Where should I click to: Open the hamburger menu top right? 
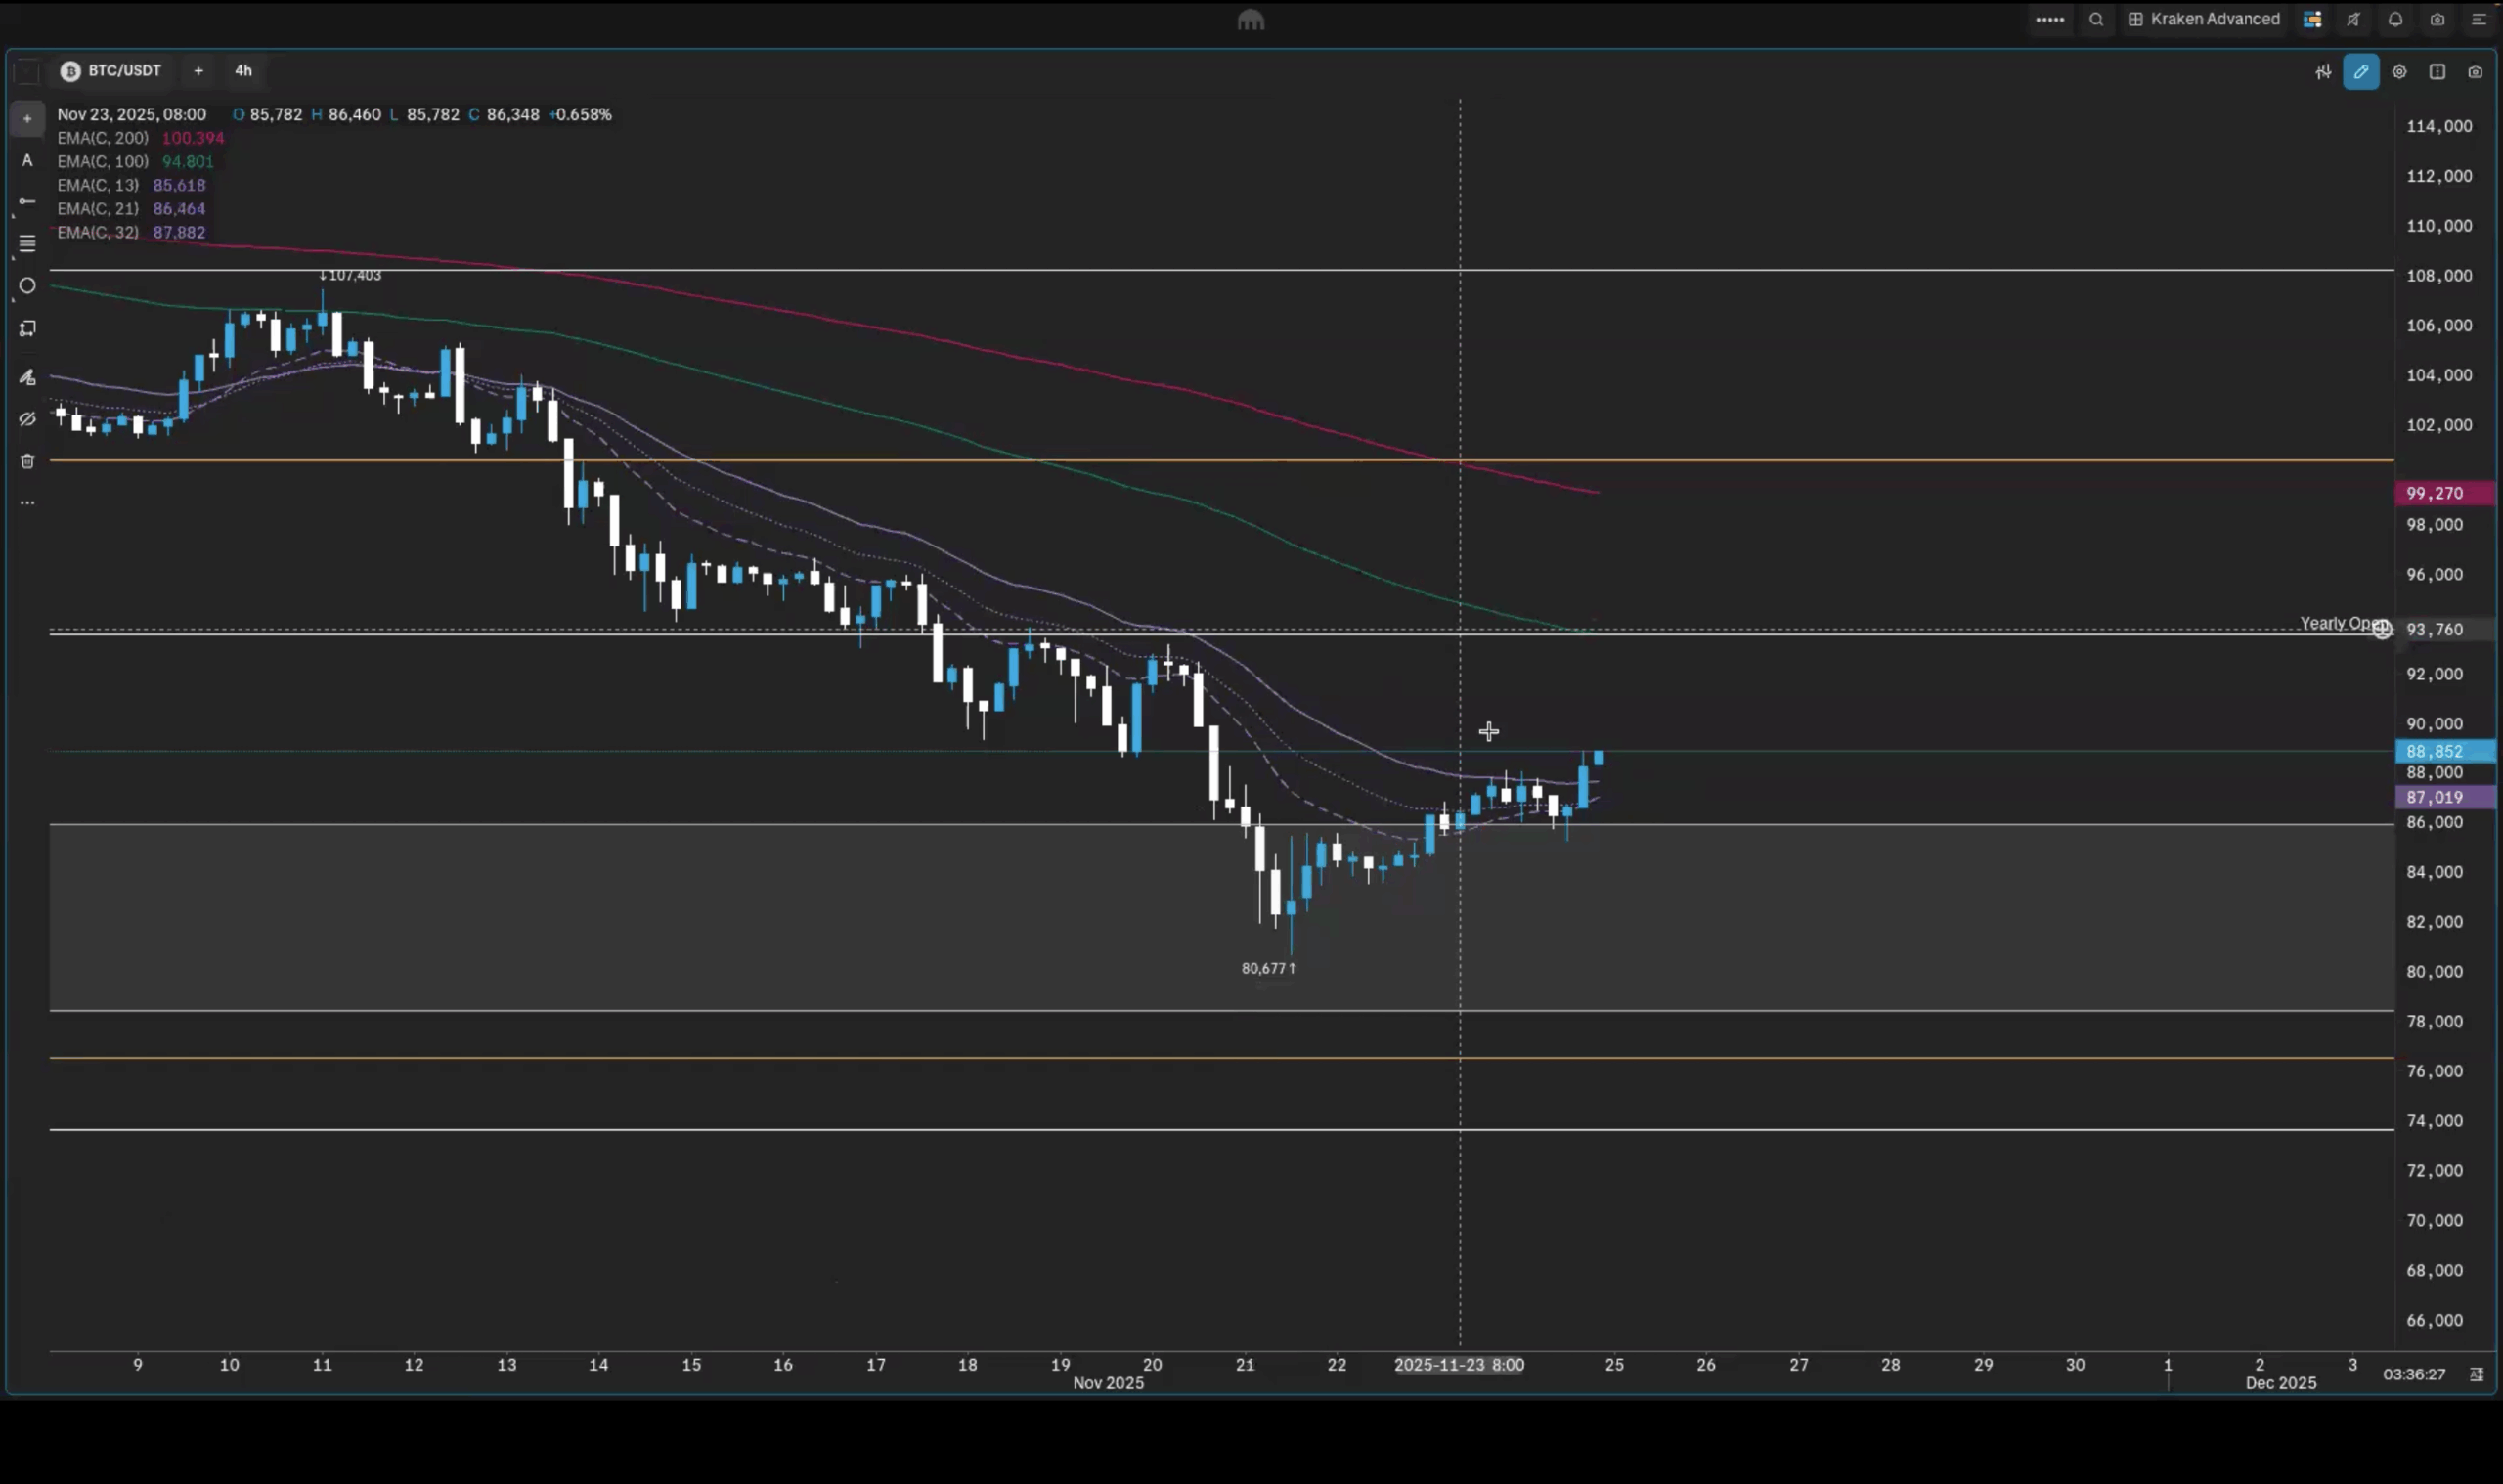(2478, 19)
